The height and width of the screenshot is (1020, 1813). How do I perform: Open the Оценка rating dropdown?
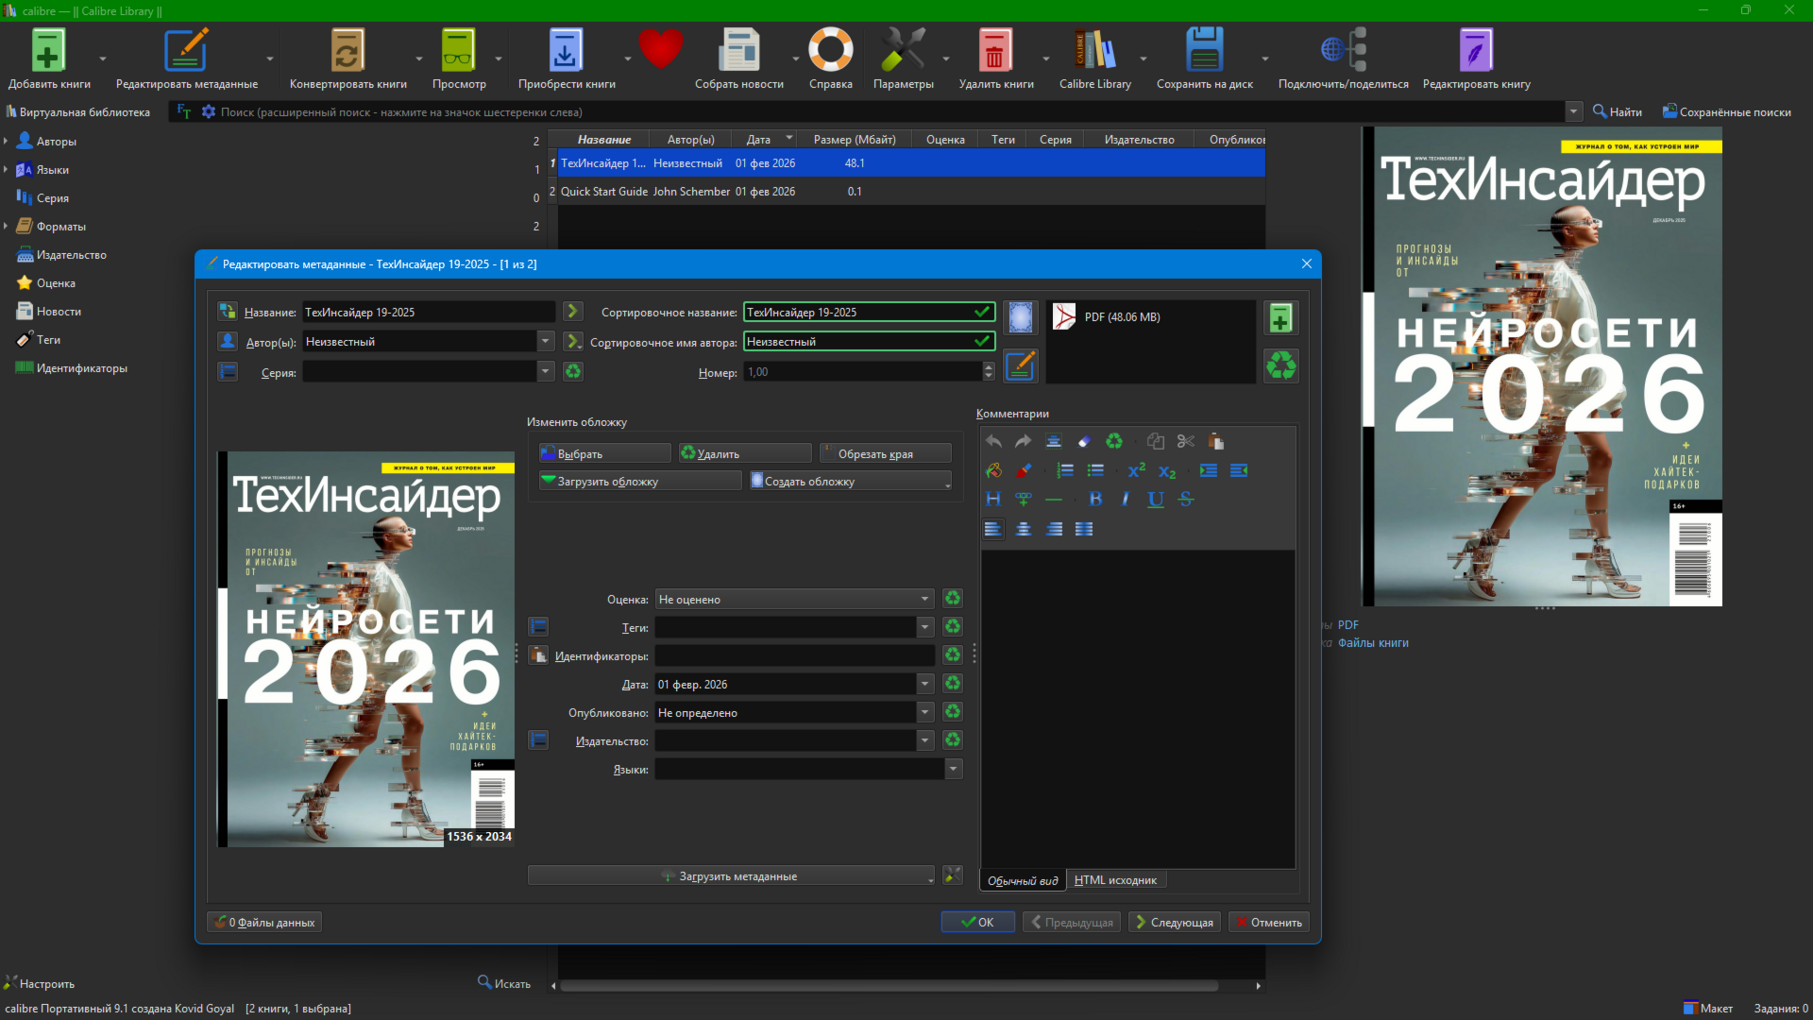click(924, 599)
